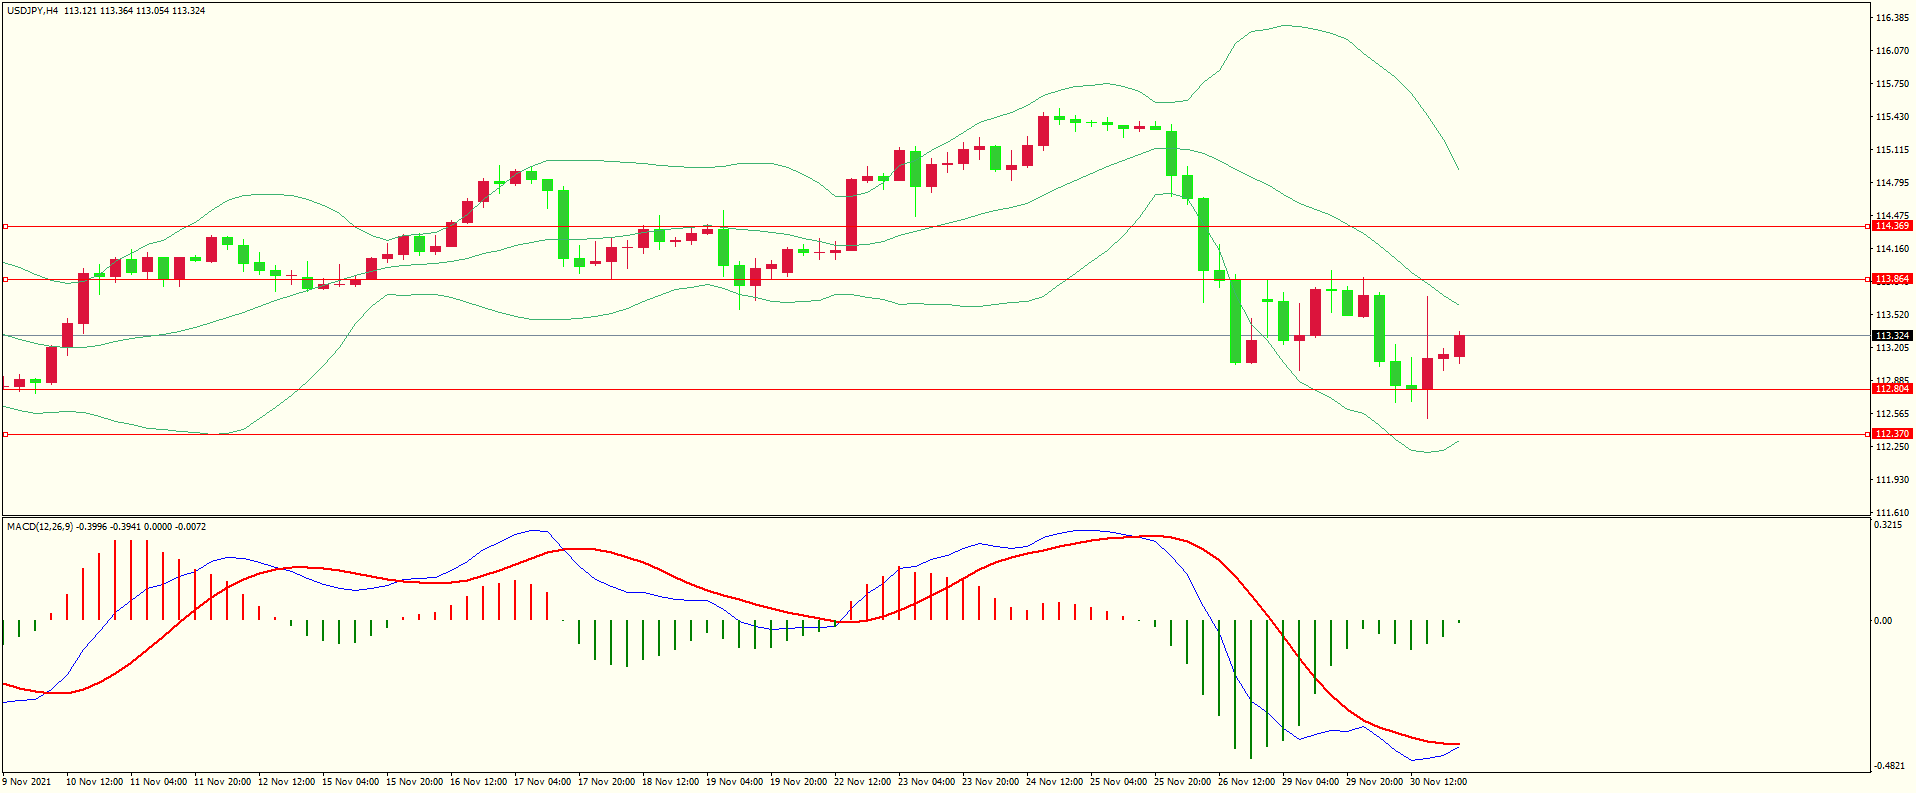Click the 19 Nov 04:00 time label
Image resolution: width=1916 pixels, height=793 pixels.
[x=735, y=782]
